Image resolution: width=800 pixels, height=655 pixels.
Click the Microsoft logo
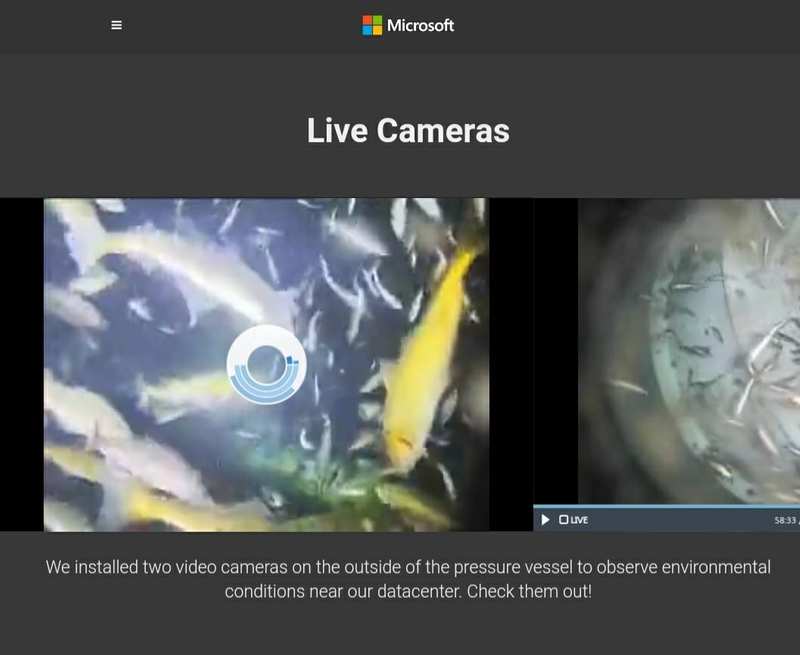click(408, 25)
